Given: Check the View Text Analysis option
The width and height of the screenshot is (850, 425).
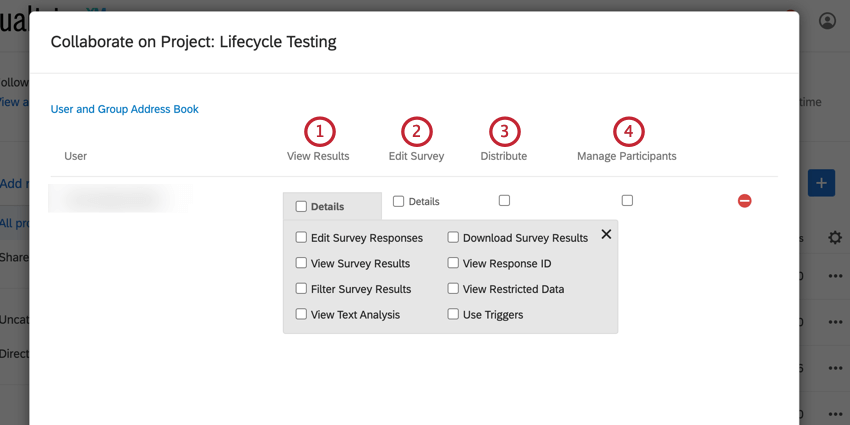Looking at the screenshot, I should [301, 314].
